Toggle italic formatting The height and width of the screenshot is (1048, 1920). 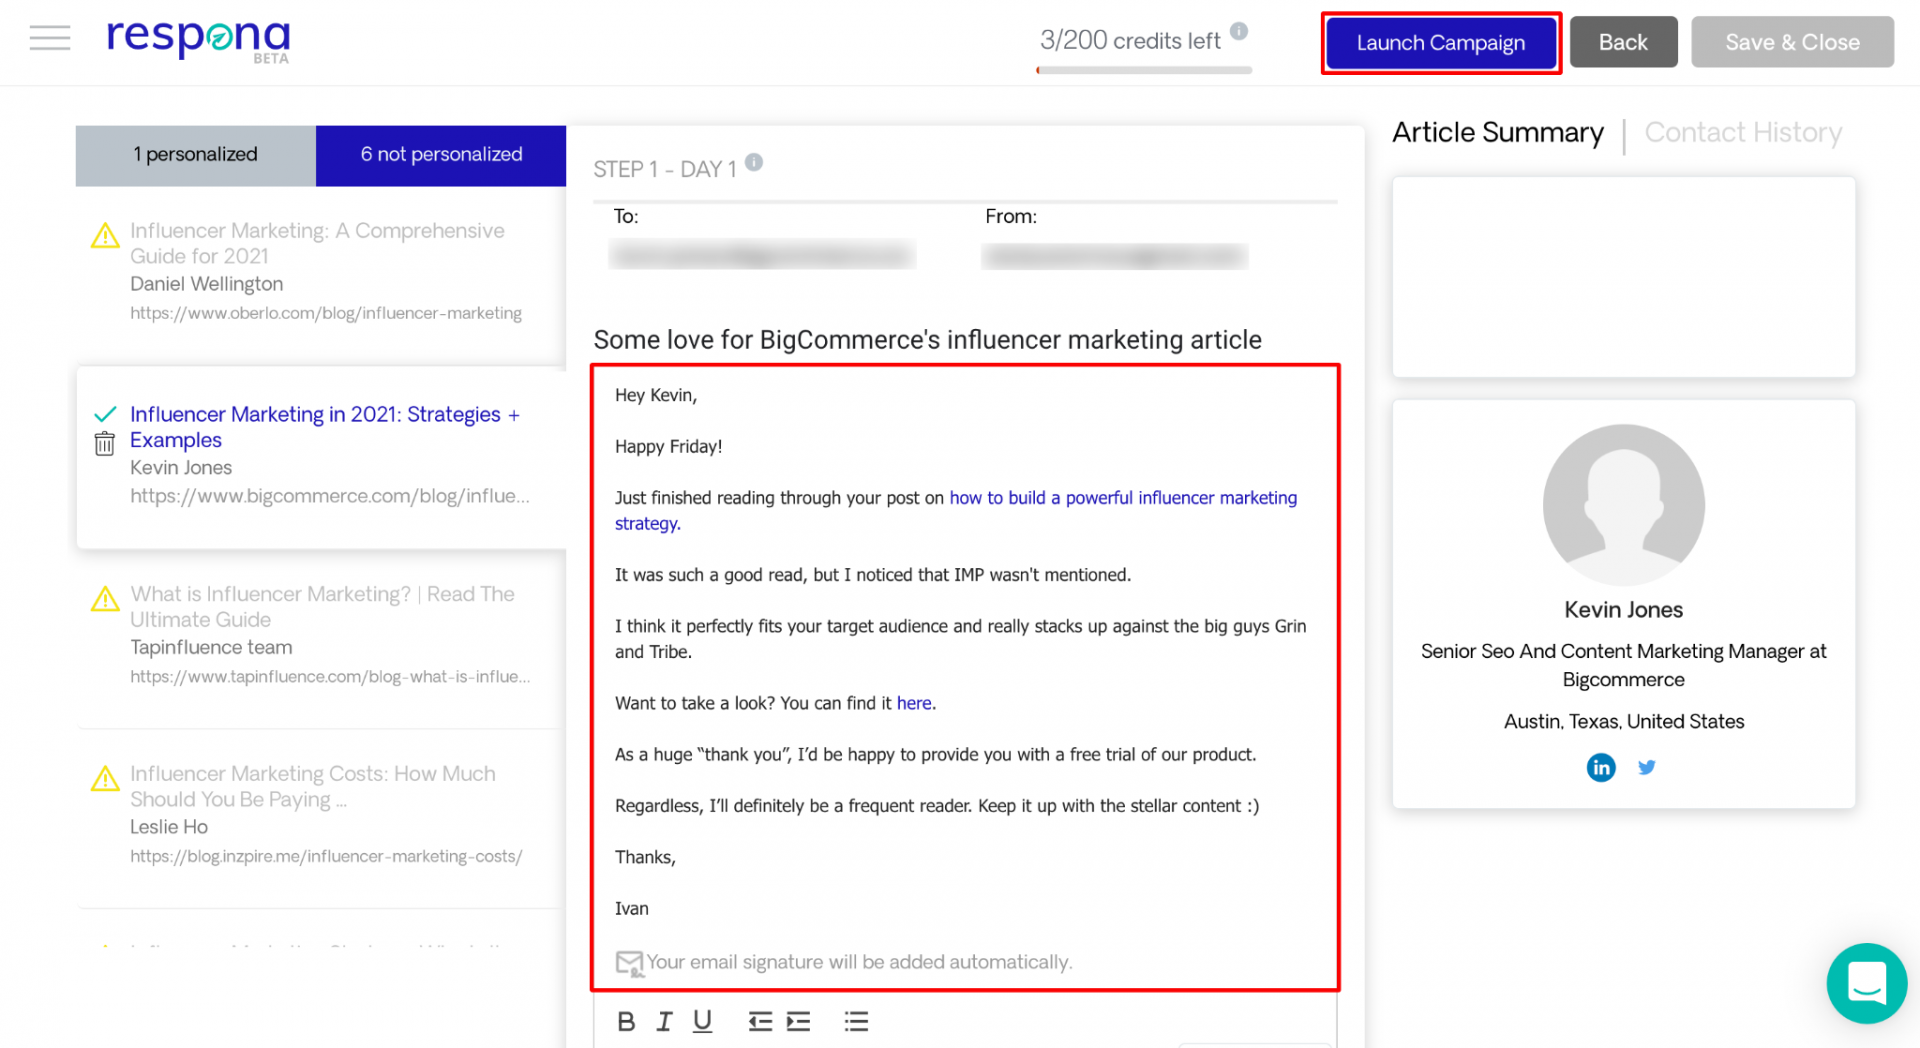pos(664,1021)
